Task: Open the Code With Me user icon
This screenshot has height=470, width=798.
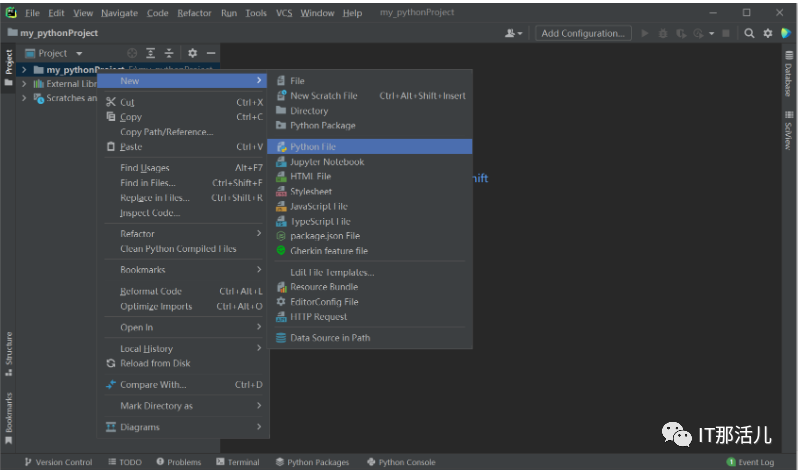Action: pyautogui.click(x=513, y=34)
